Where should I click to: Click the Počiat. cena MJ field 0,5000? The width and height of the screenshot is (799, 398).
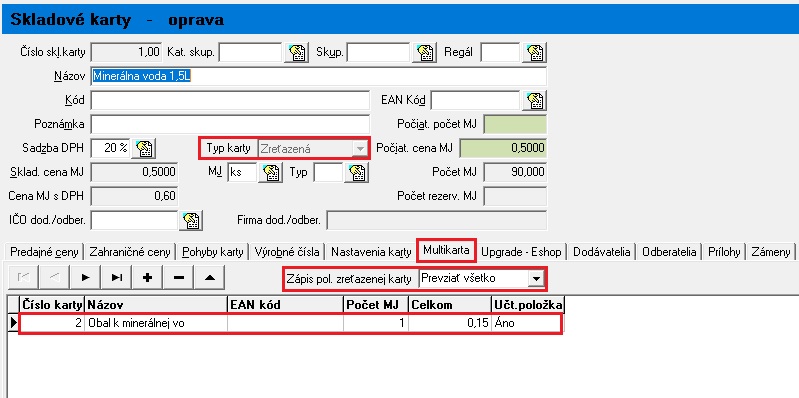click(503, 148)
